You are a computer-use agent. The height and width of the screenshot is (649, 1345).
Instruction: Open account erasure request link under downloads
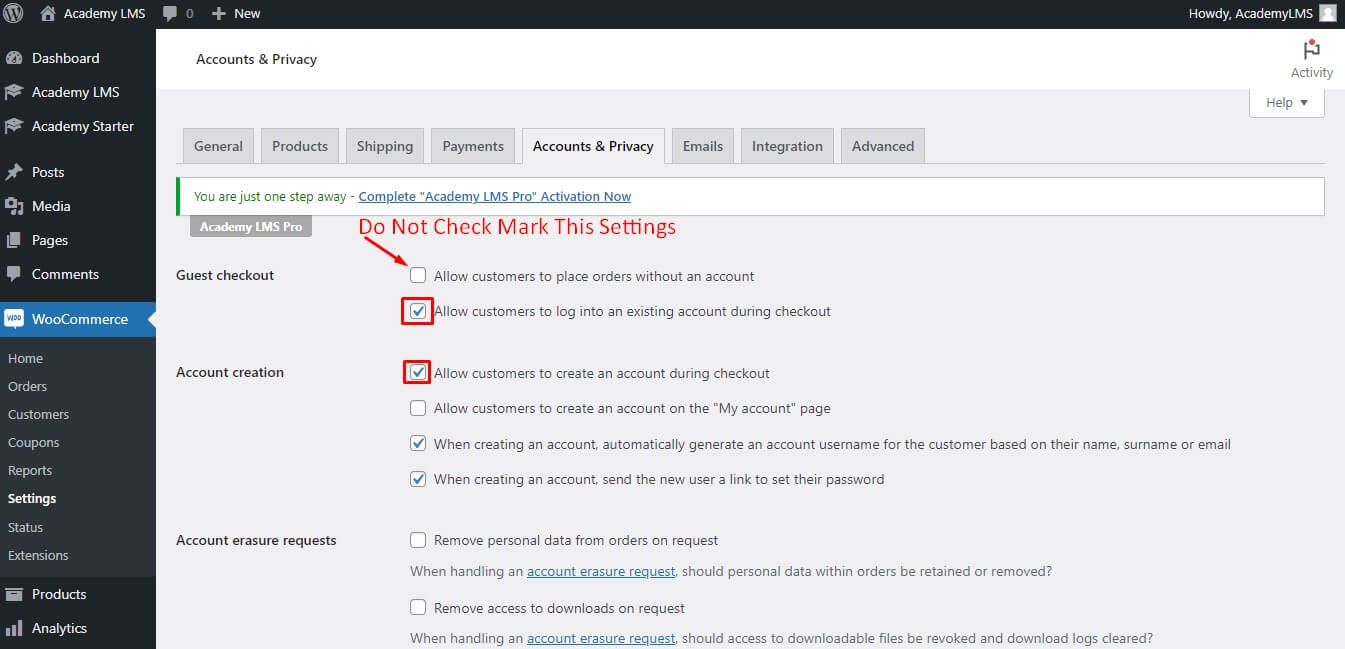tap(601, 638)
